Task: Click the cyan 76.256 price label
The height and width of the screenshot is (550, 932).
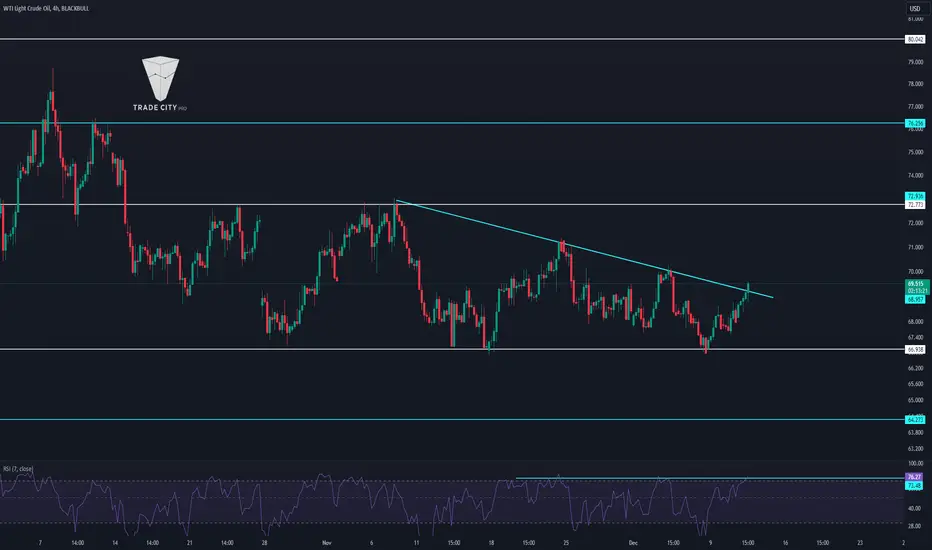Action: (x=915, y=123)
